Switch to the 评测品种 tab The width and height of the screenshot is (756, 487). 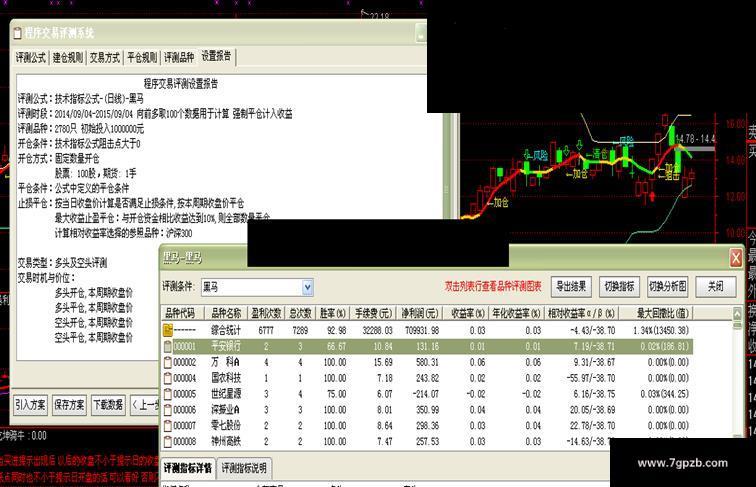(179, 58)
